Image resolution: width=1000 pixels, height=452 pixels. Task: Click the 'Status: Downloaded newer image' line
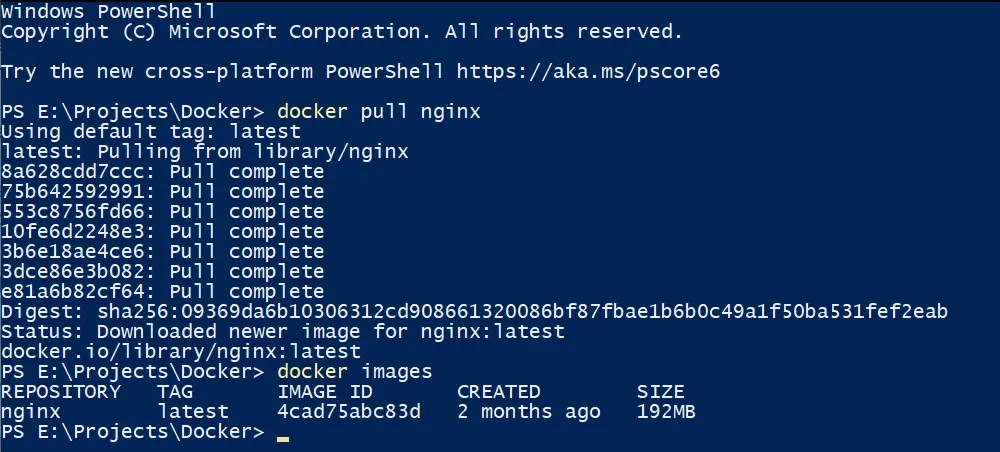283,332
